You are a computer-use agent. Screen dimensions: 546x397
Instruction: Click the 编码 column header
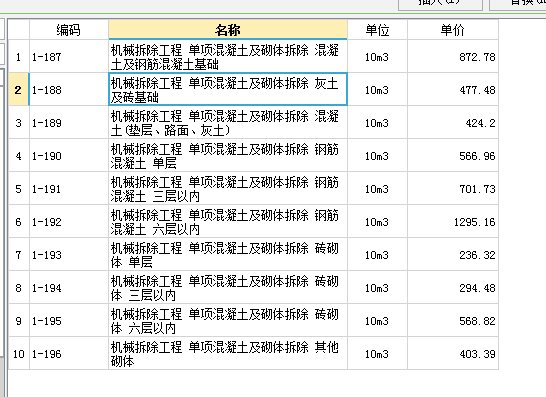click(x=69, y=30)
